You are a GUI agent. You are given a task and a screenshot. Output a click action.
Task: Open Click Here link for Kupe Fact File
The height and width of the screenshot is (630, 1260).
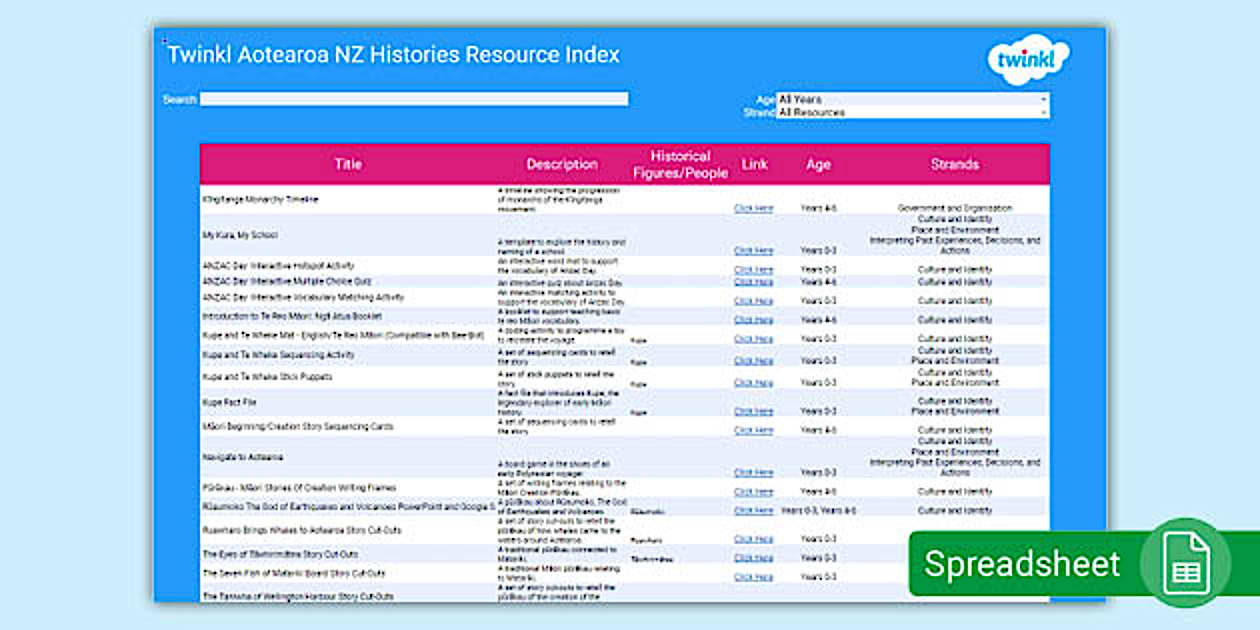coord(753,410)
